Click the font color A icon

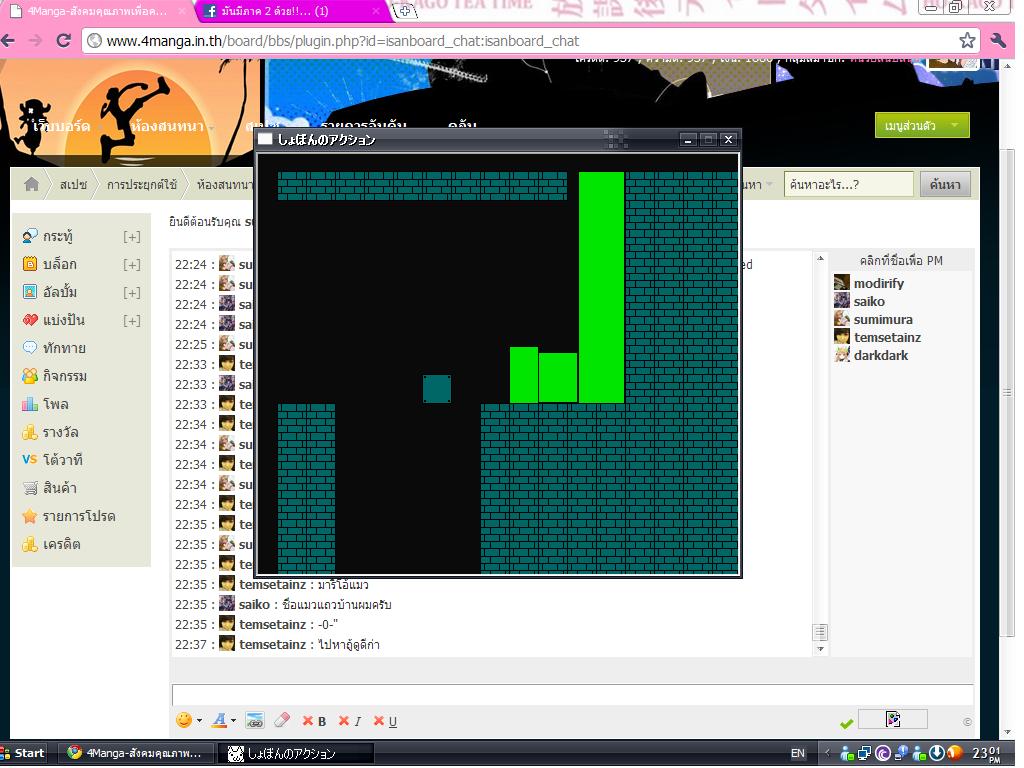coord(219,720)
